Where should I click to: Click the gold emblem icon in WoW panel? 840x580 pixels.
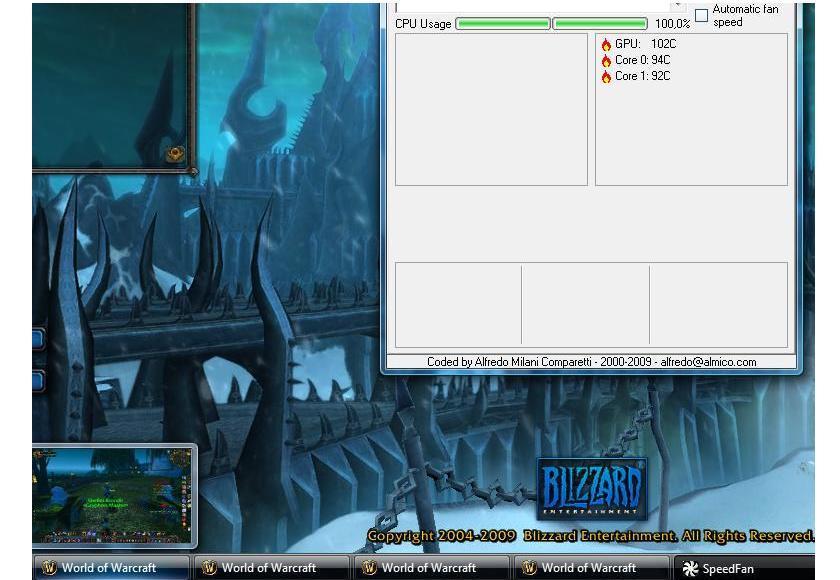[175, 154]
